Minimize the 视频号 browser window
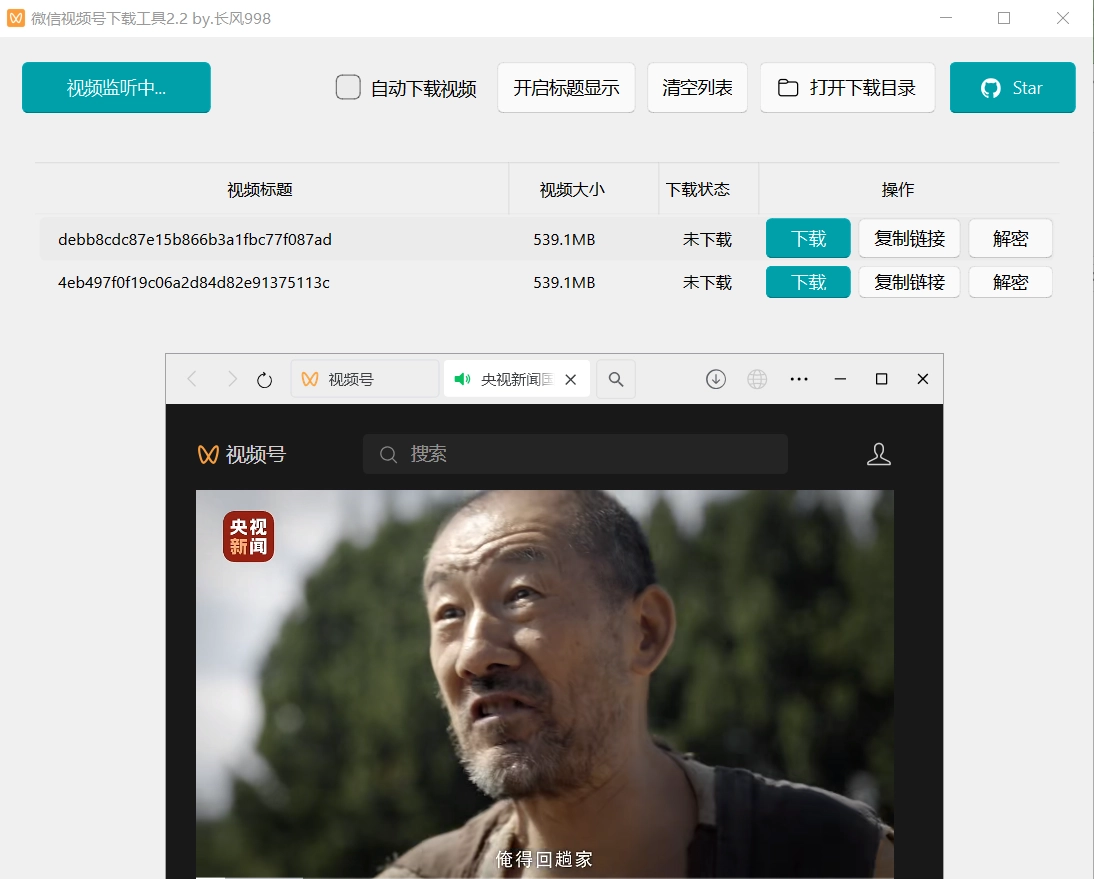 click(840, 379)
